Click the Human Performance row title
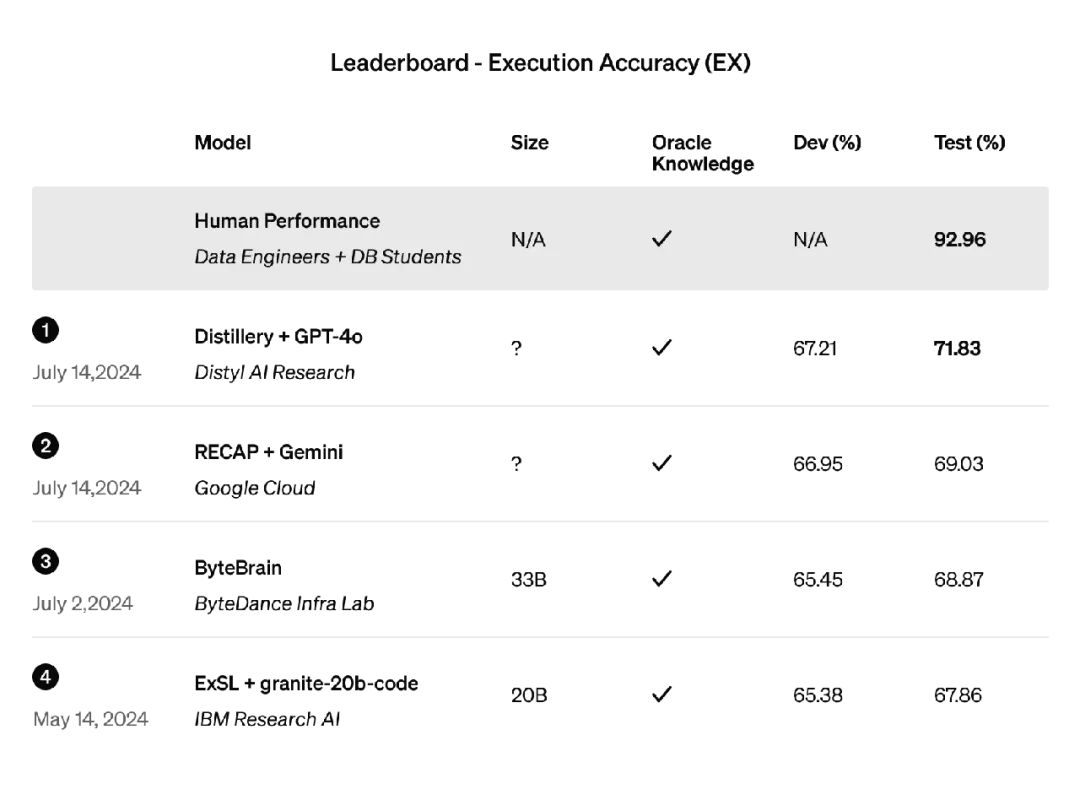1080x800 pixels. 287,221
